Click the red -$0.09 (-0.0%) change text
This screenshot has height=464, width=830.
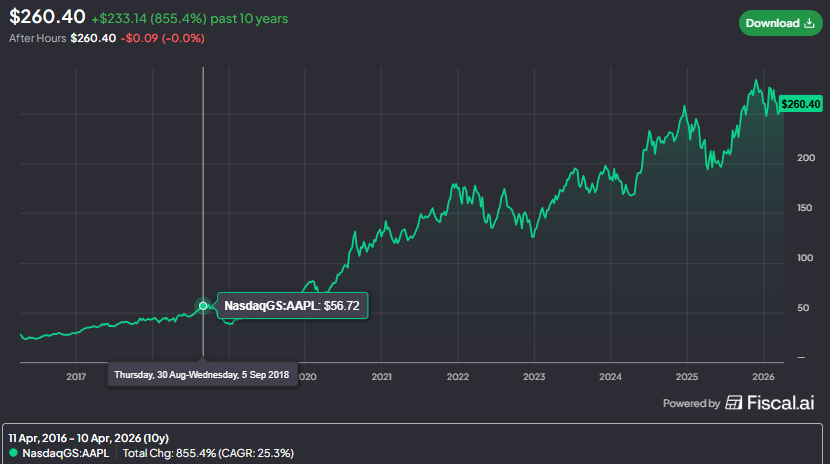coord(162,38)
